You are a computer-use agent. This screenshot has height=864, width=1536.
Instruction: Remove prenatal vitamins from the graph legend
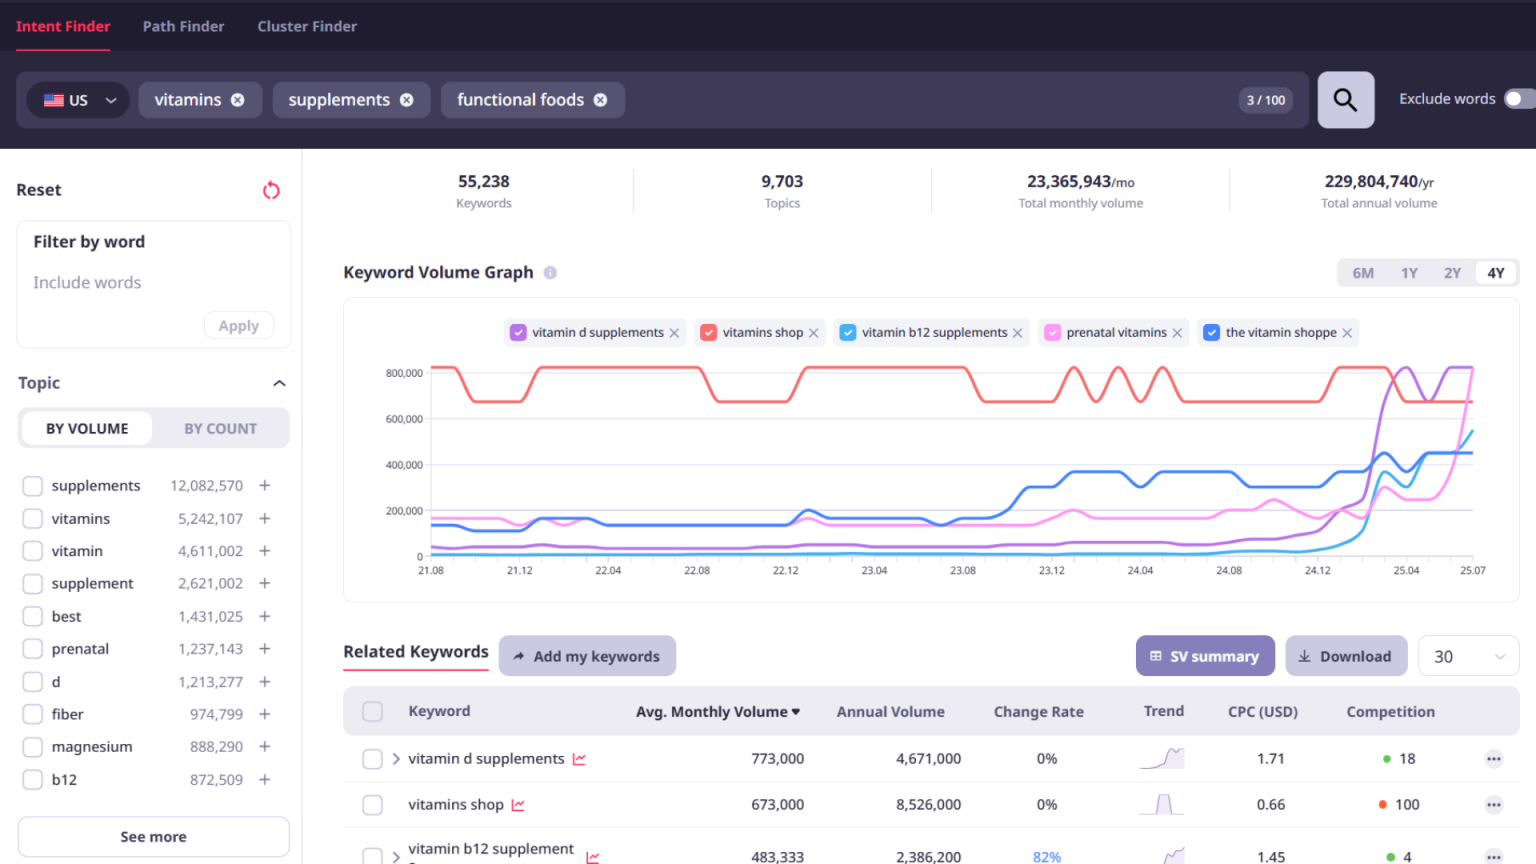click(1177, 332)
